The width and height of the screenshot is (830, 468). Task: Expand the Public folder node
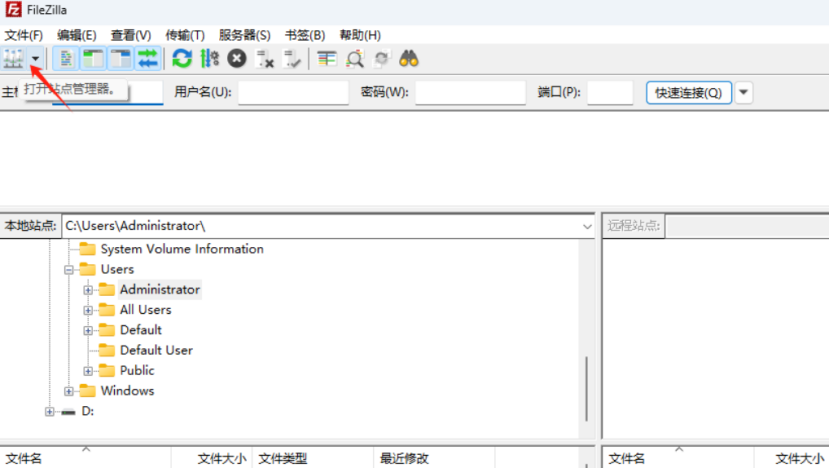click(88, 371)
